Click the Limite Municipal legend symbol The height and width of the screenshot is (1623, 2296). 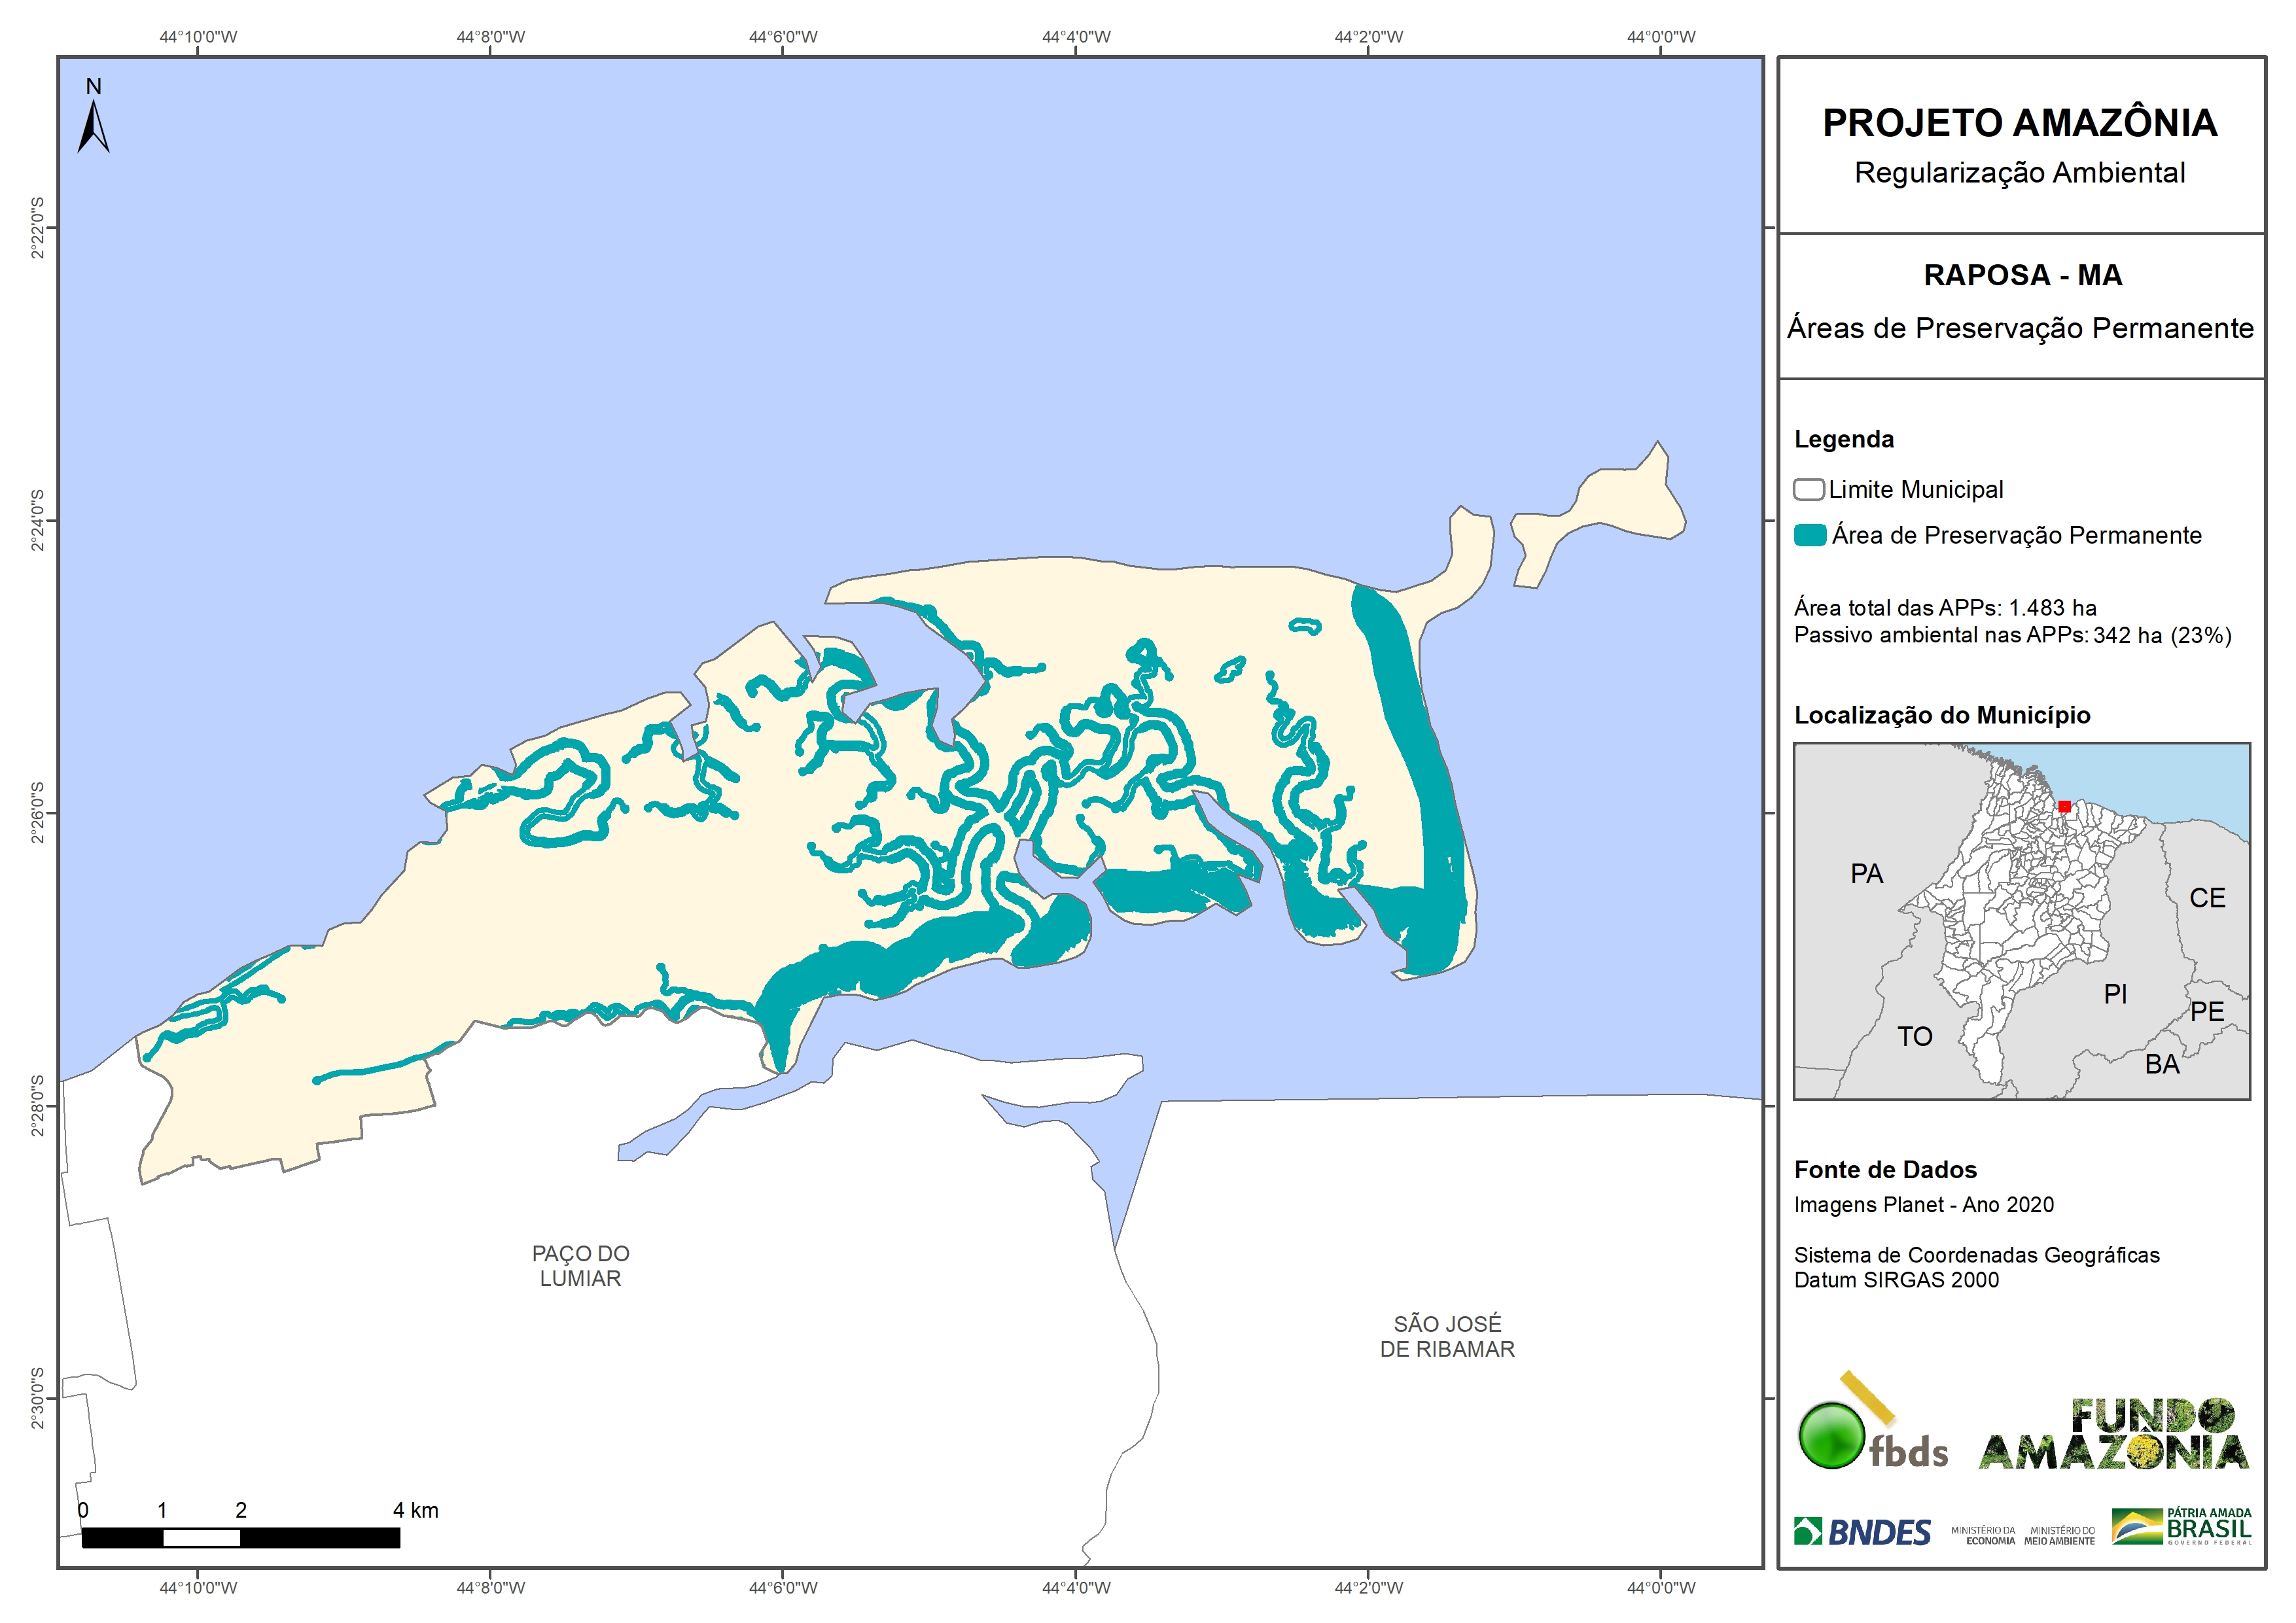pyautogui.click(x=1808, y=490)
